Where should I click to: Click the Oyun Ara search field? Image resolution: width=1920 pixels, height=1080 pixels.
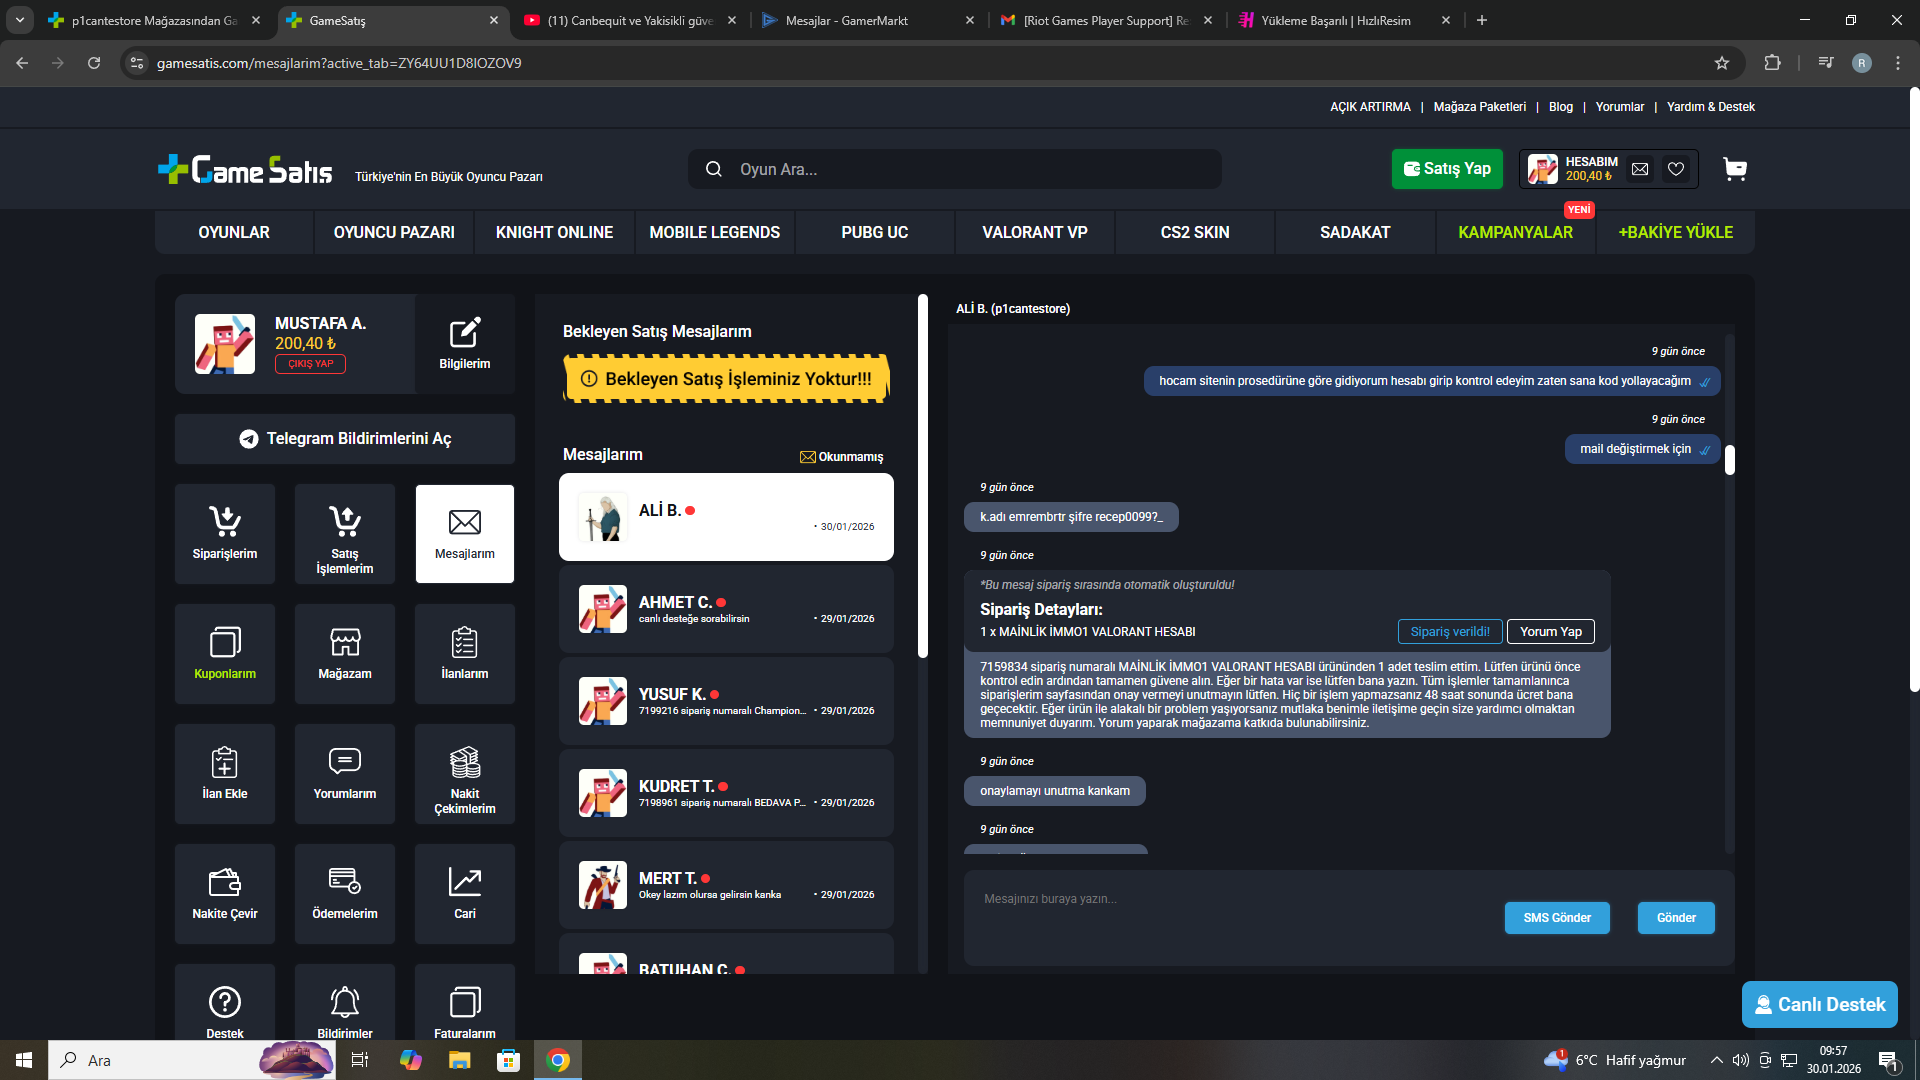click(955, 169)
